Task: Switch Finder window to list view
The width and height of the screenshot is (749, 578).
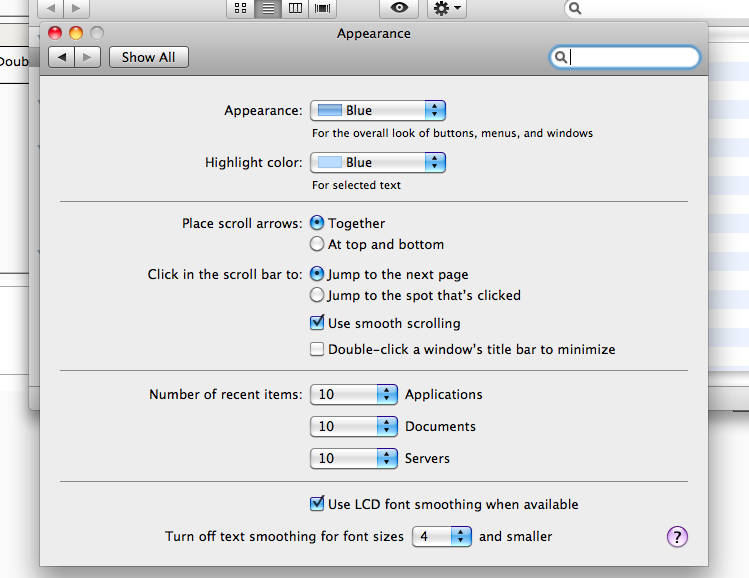Action: [268, 8]
